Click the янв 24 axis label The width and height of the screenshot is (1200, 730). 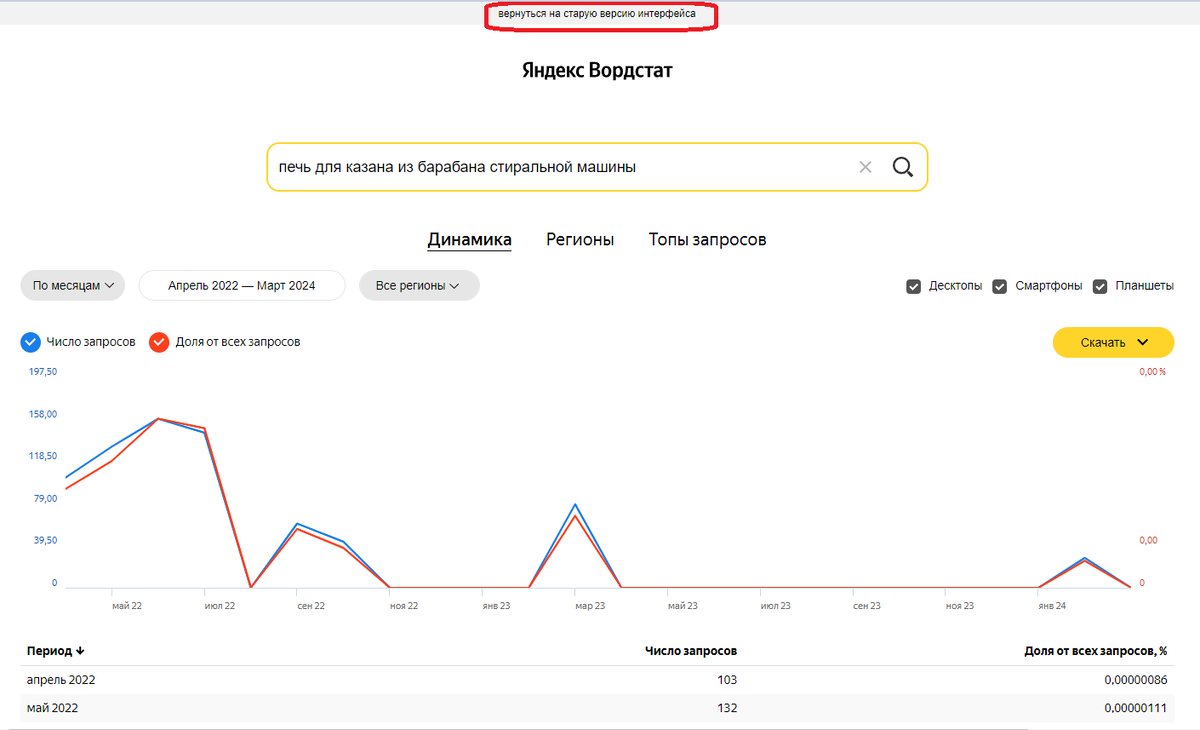(1052, 606)
